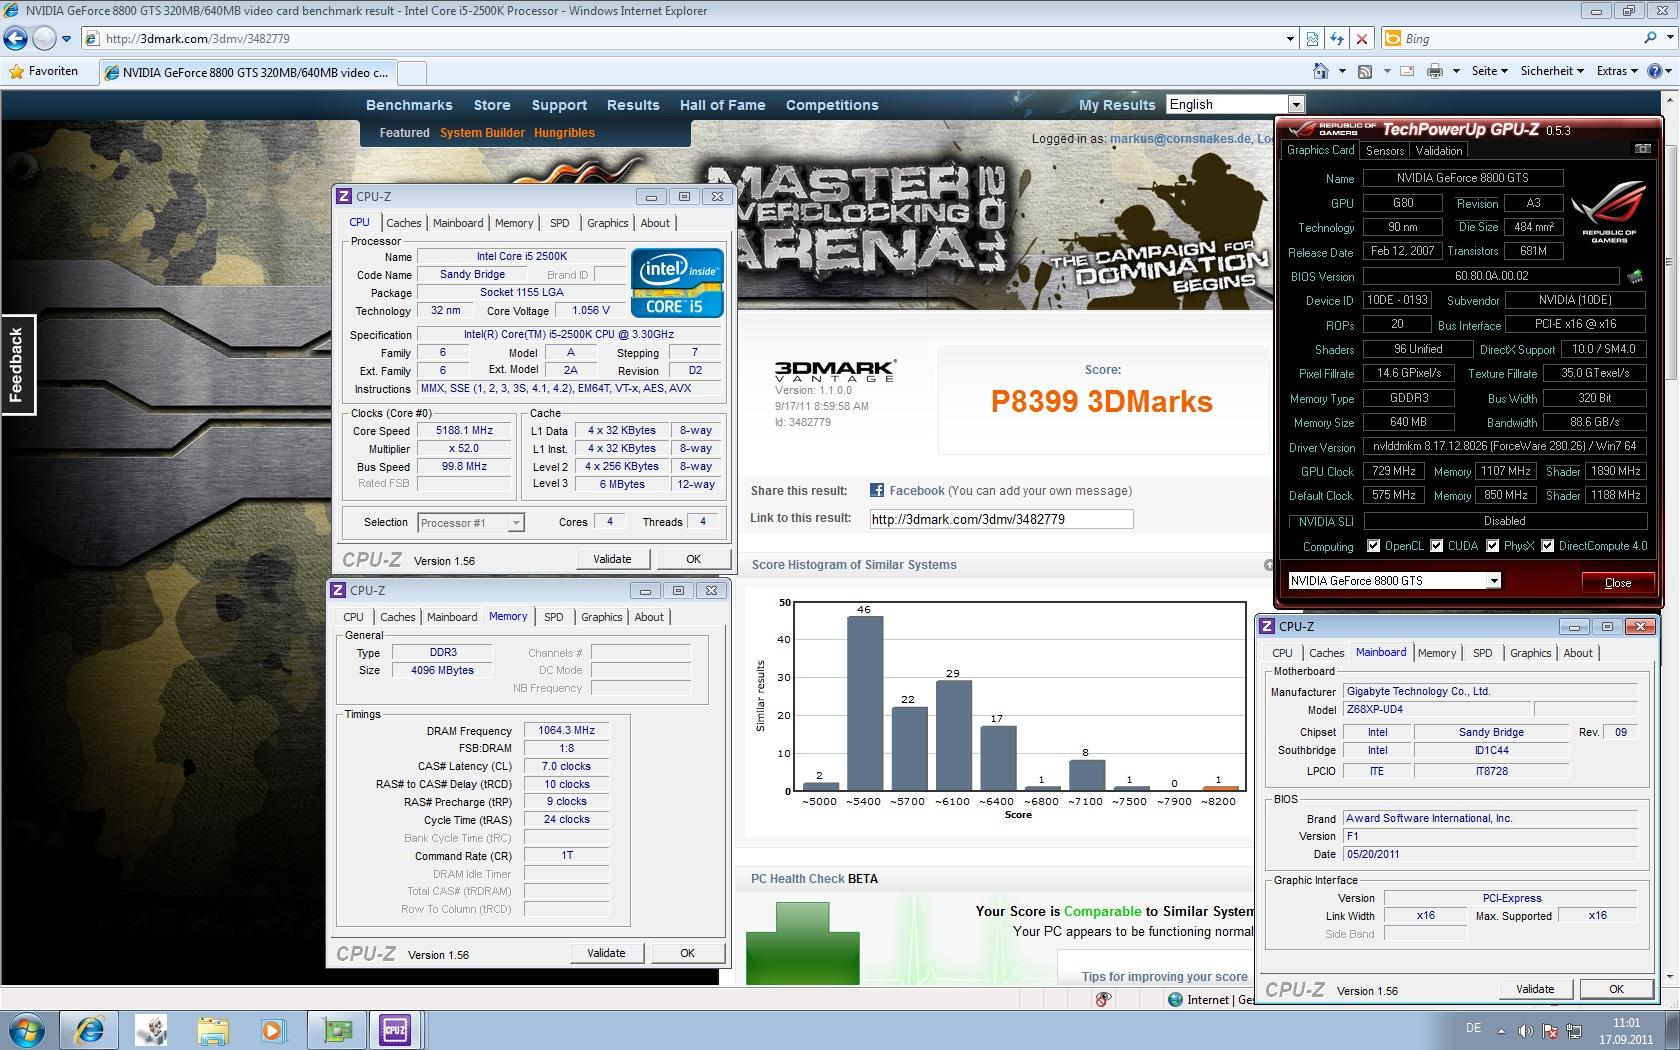Open the Sicherheit menu dropdown

tap(1552, 71)
